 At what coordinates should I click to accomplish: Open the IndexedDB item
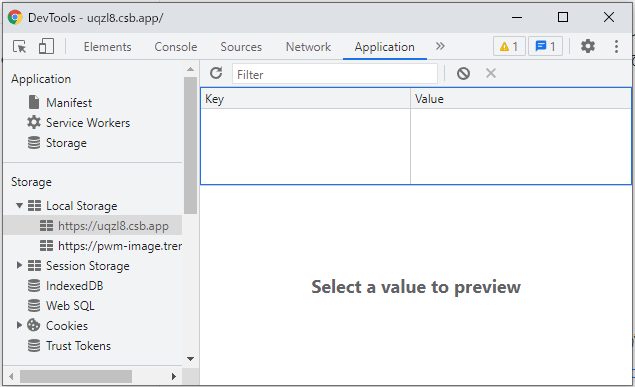pyautogui.click(x=75, y=286)
